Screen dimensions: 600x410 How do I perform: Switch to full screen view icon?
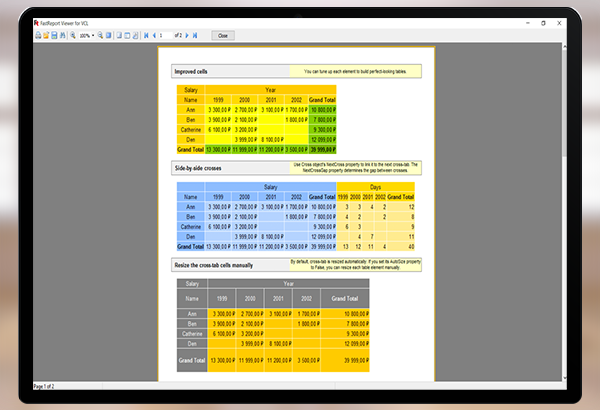[x=109, y=35]
